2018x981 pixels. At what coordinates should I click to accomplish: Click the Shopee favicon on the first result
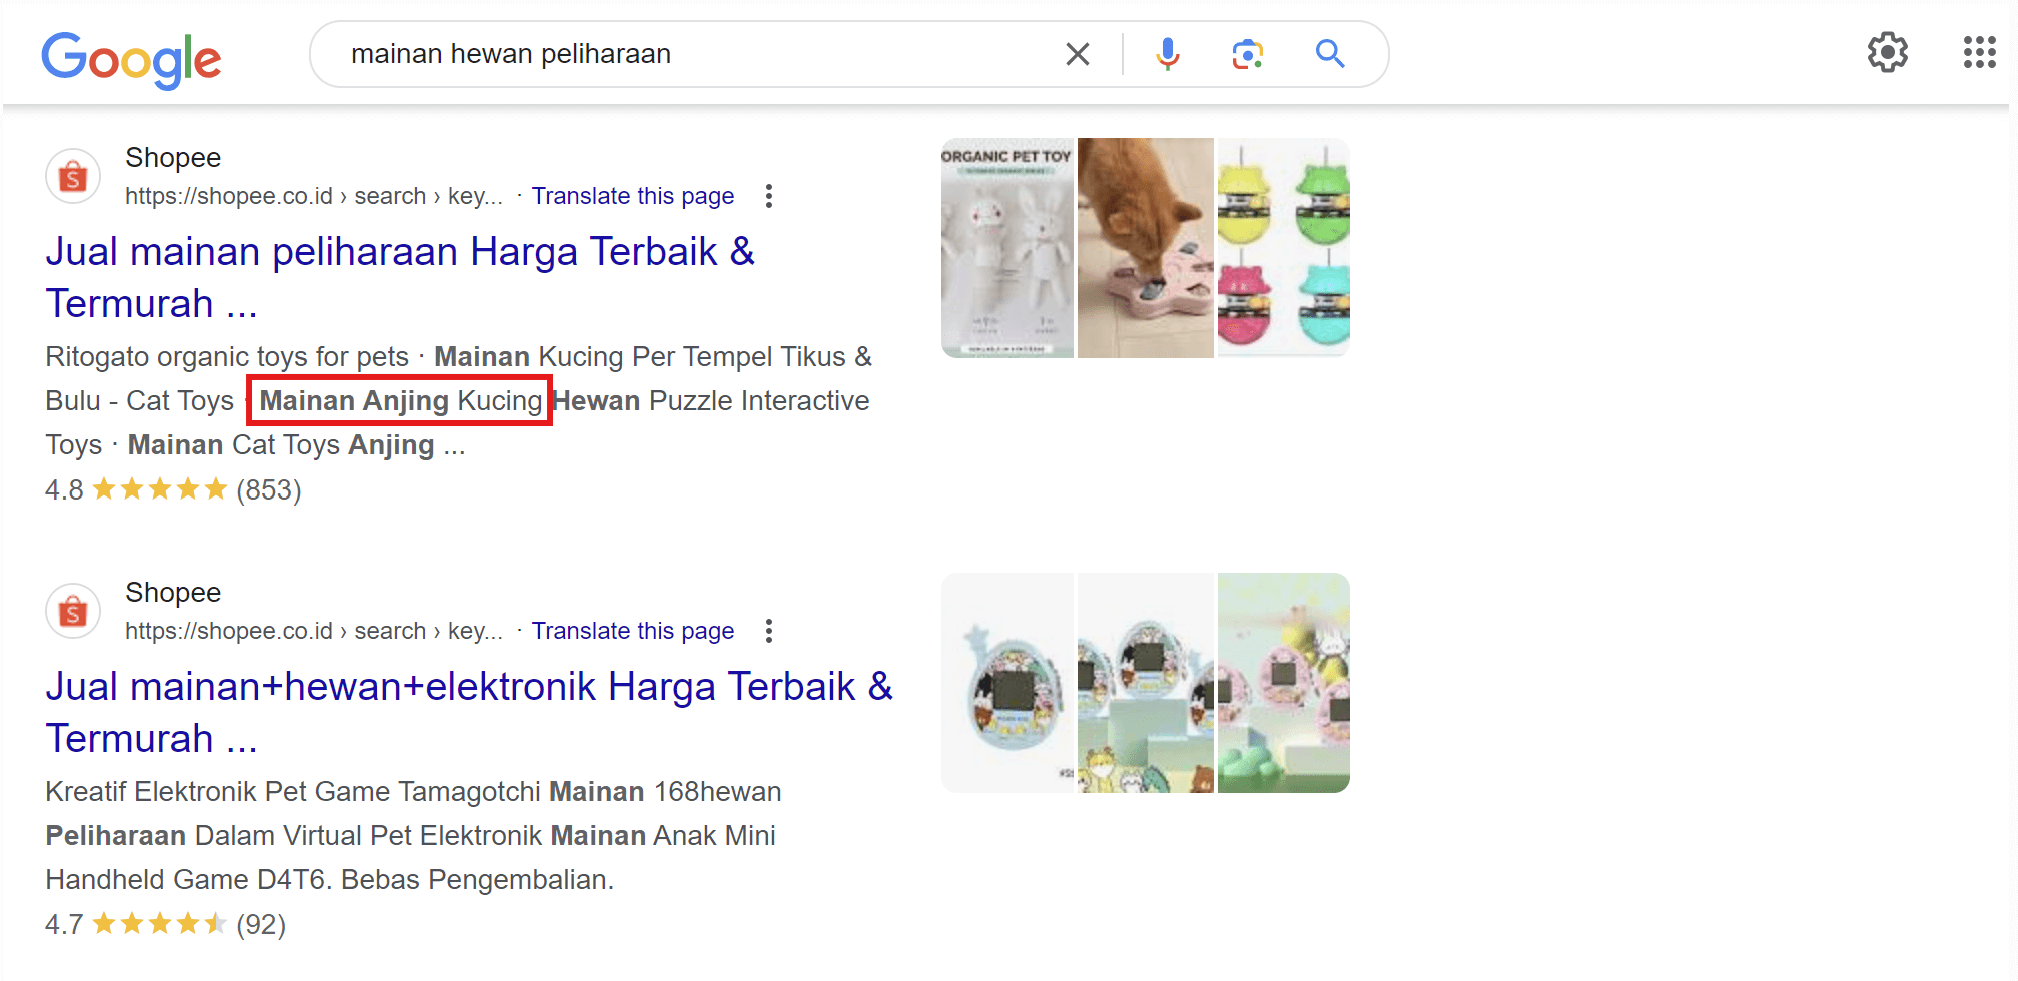tap(73, 176)
